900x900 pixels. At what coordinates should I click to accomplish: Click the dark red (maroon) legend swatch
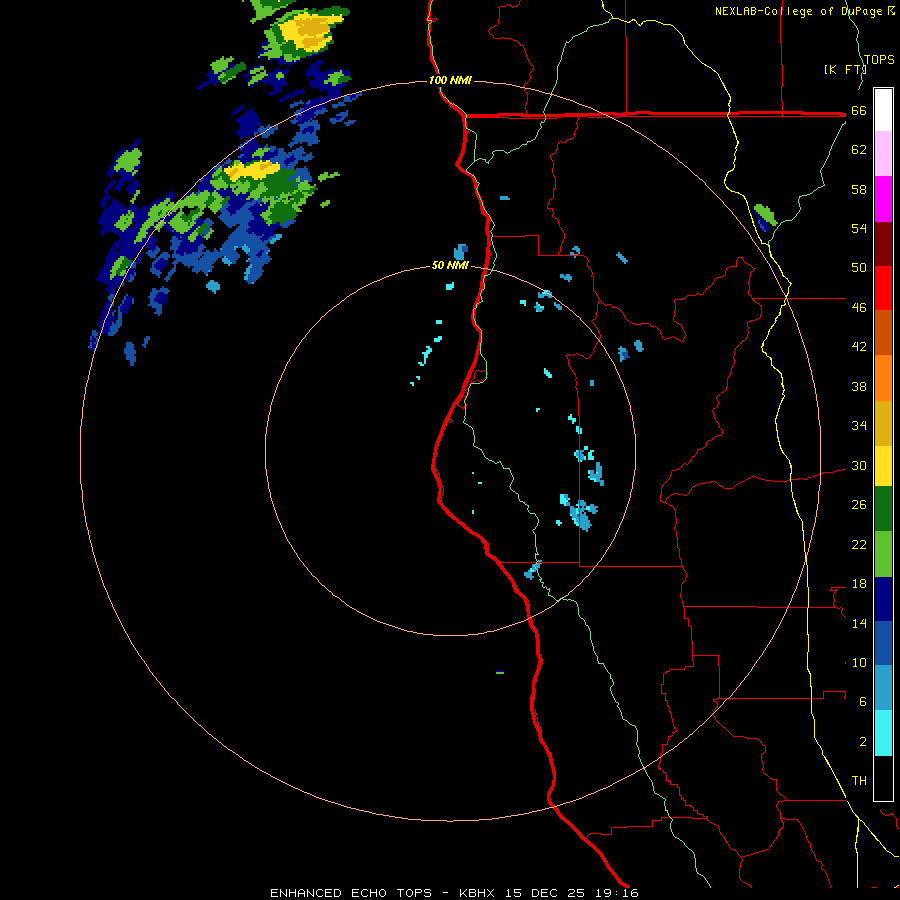883,244
